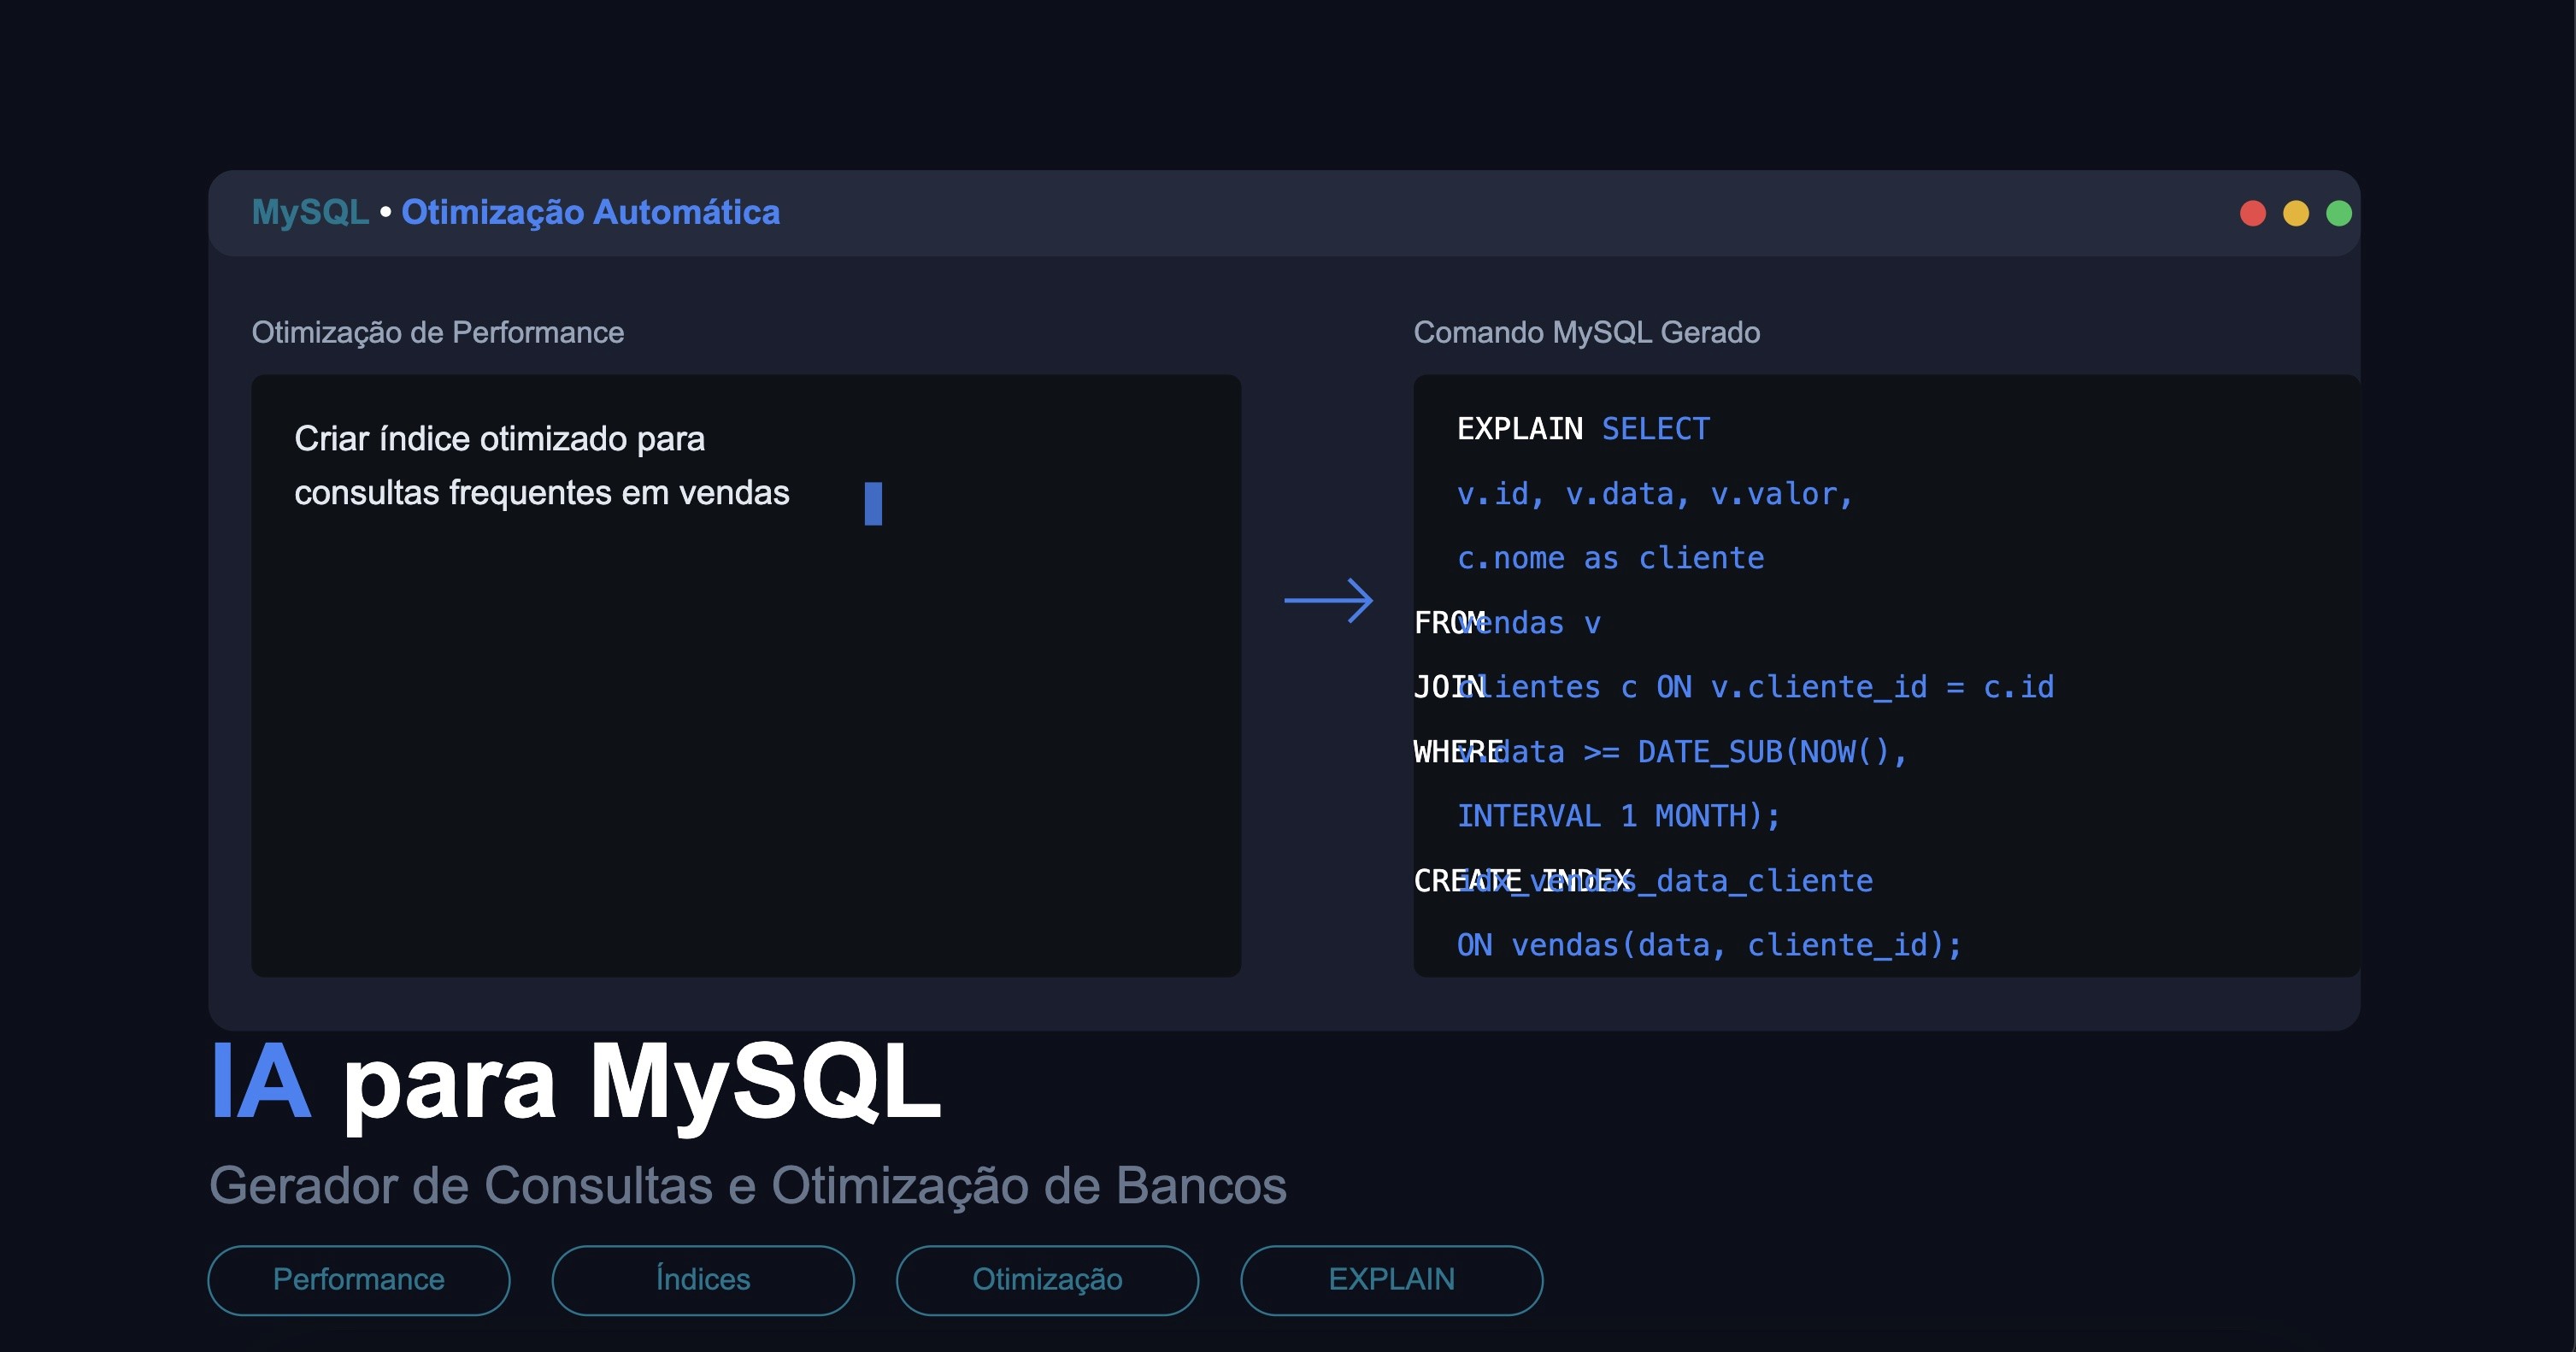Select the Otimização tag pill
The width and height of the screenshot is (2576, 1352).
click(x=1047, y=1280)
